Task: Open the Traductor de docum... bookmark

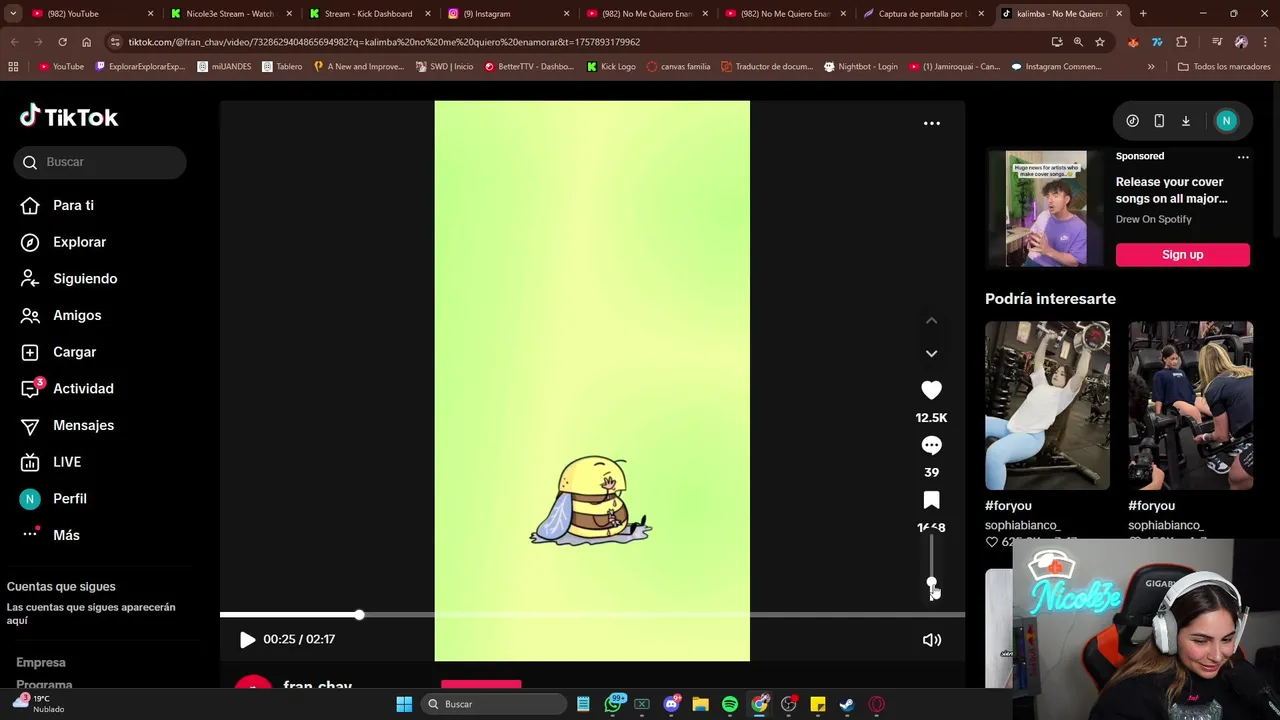Action: [x=766, y=67]
